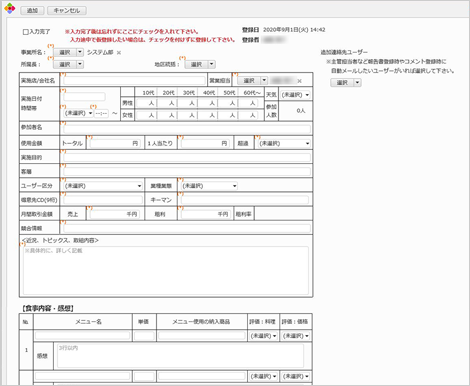Click 女性 50代 count field

(228, 115)
